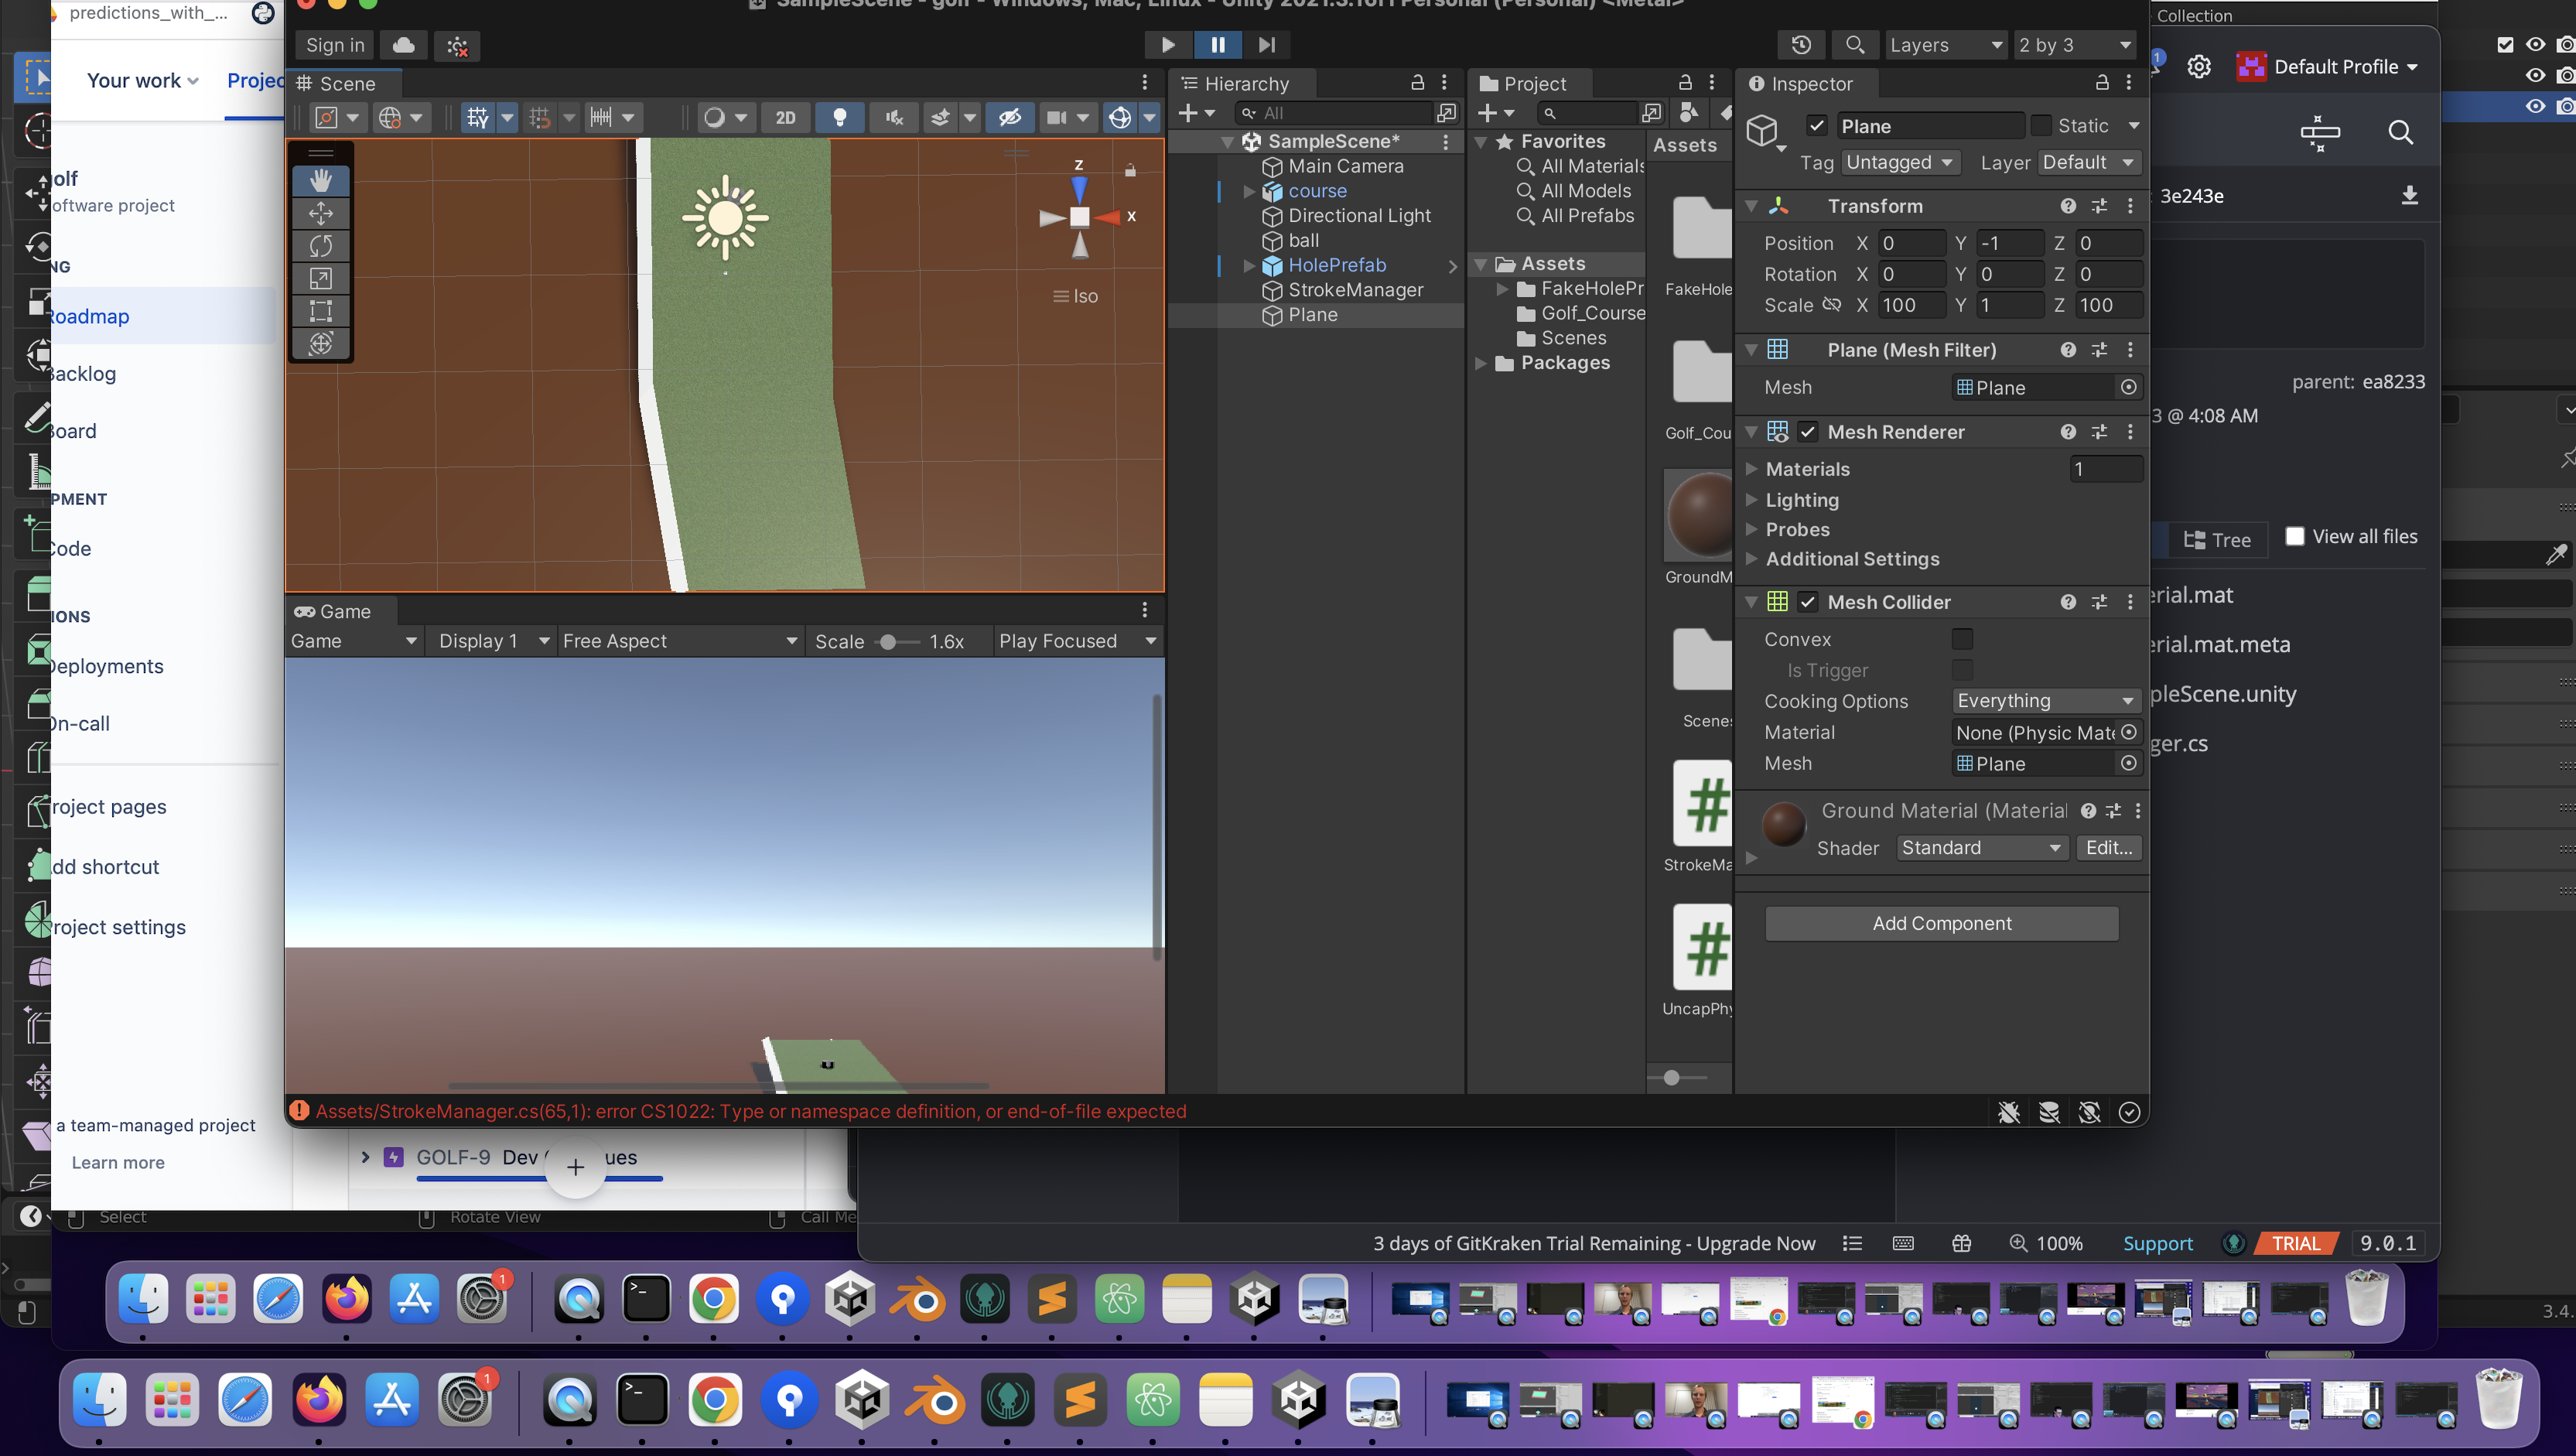Open the cloud services icon
The width and height of the screenshot is (2576, 1456).
pyautogui.click(x=404, y=45)
